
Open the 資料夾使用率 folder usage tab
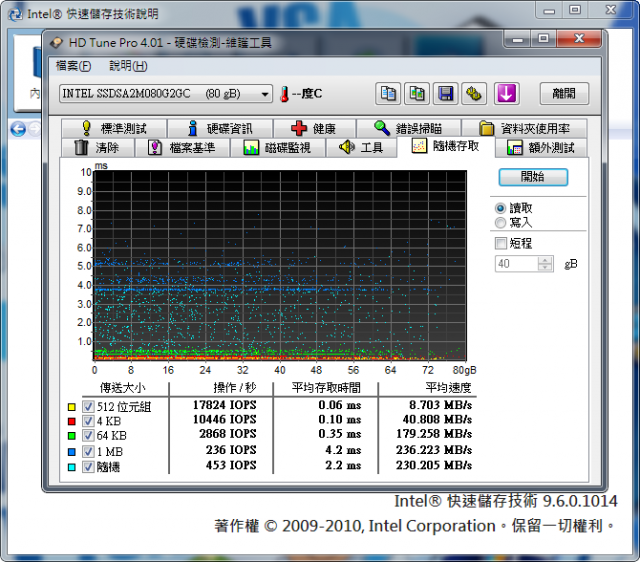(x=524, y=129)
